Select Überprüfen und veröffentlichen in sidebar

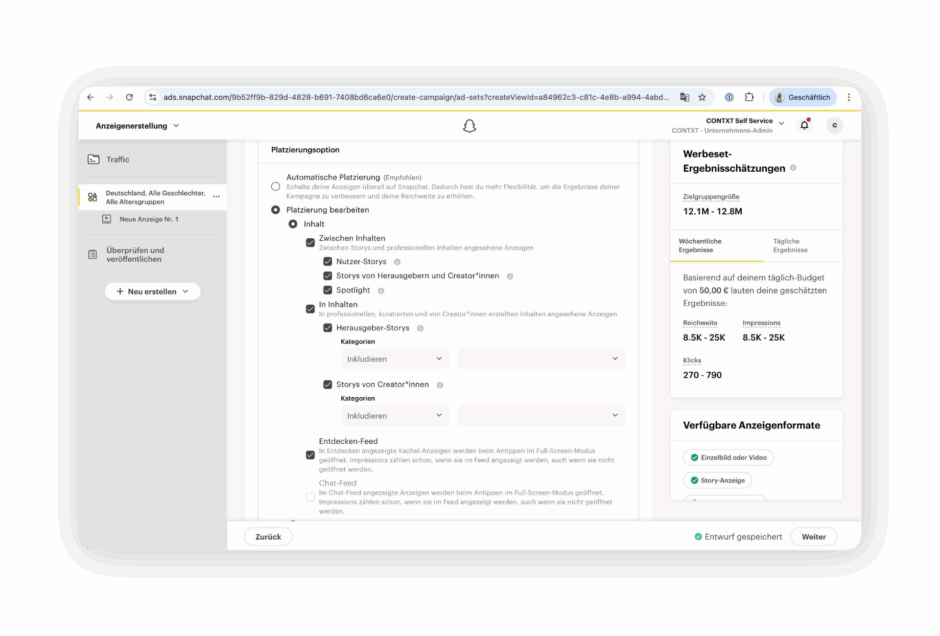point(135,255)
